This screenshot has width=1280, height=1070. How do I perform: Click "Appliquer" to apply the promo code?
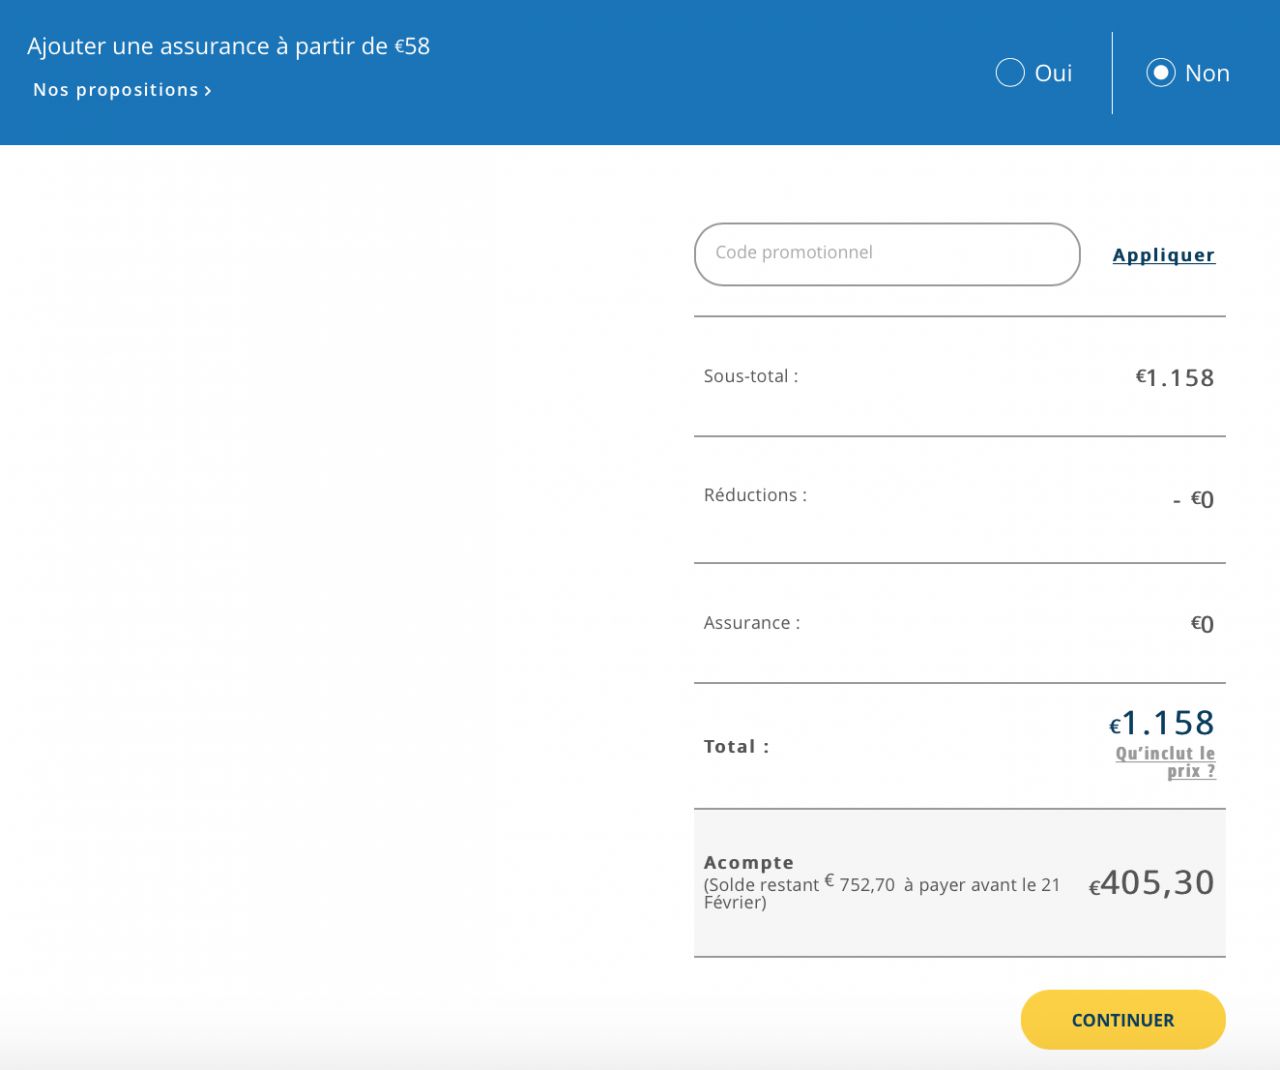(1163, 255)
